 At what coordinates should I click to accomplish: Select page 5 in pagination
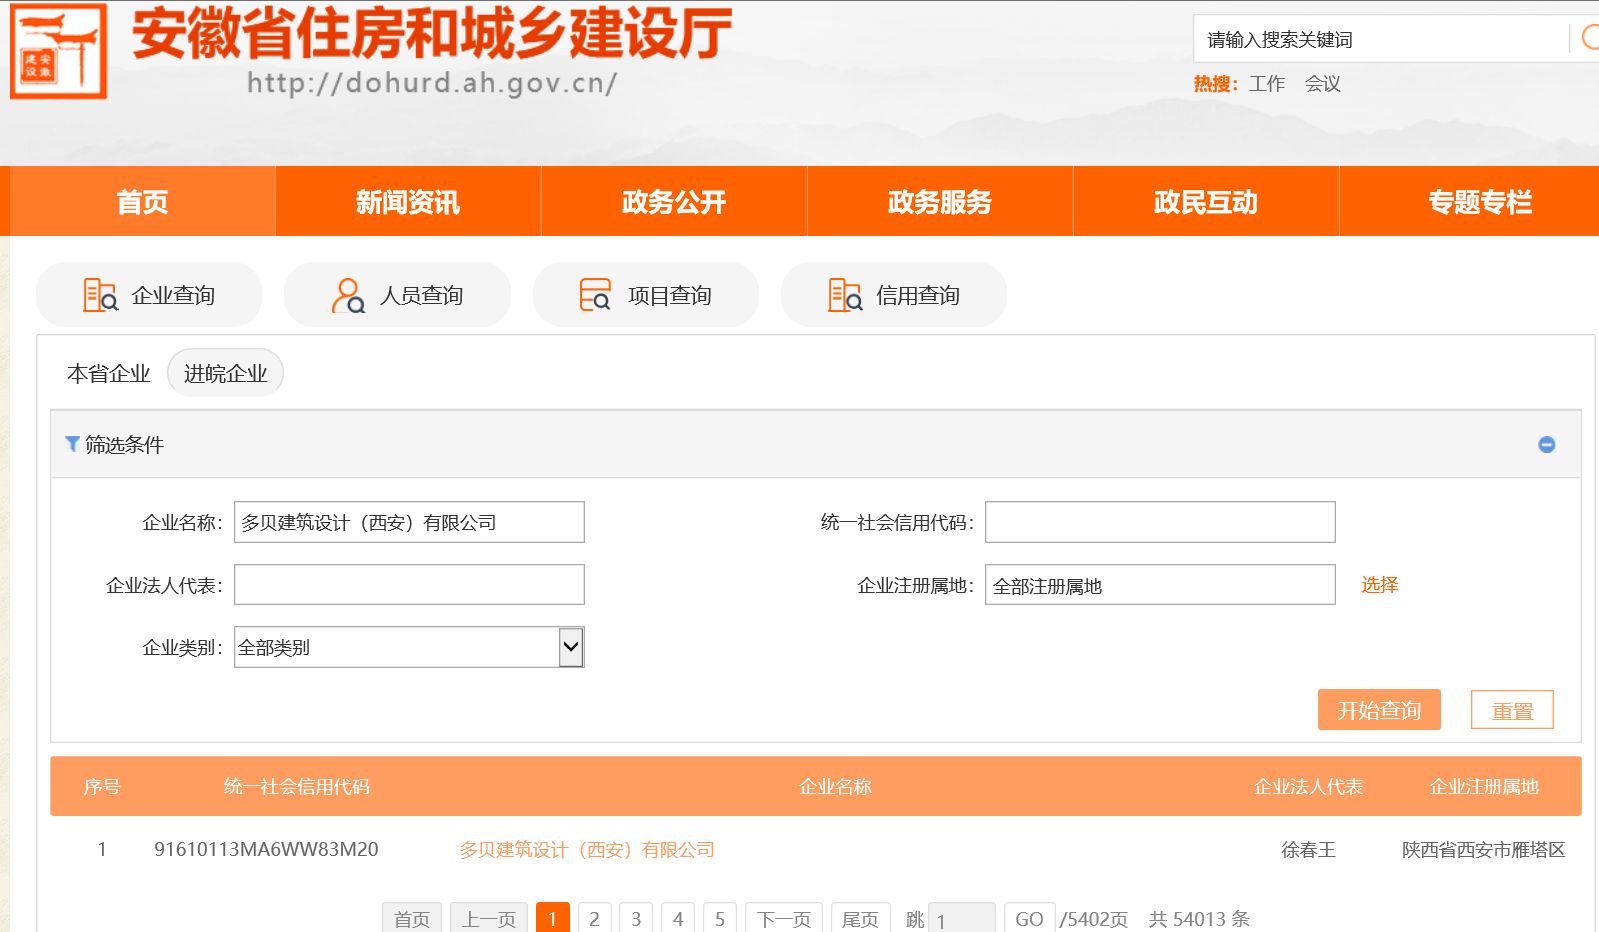pyautogui.click(x=720, y=918)
